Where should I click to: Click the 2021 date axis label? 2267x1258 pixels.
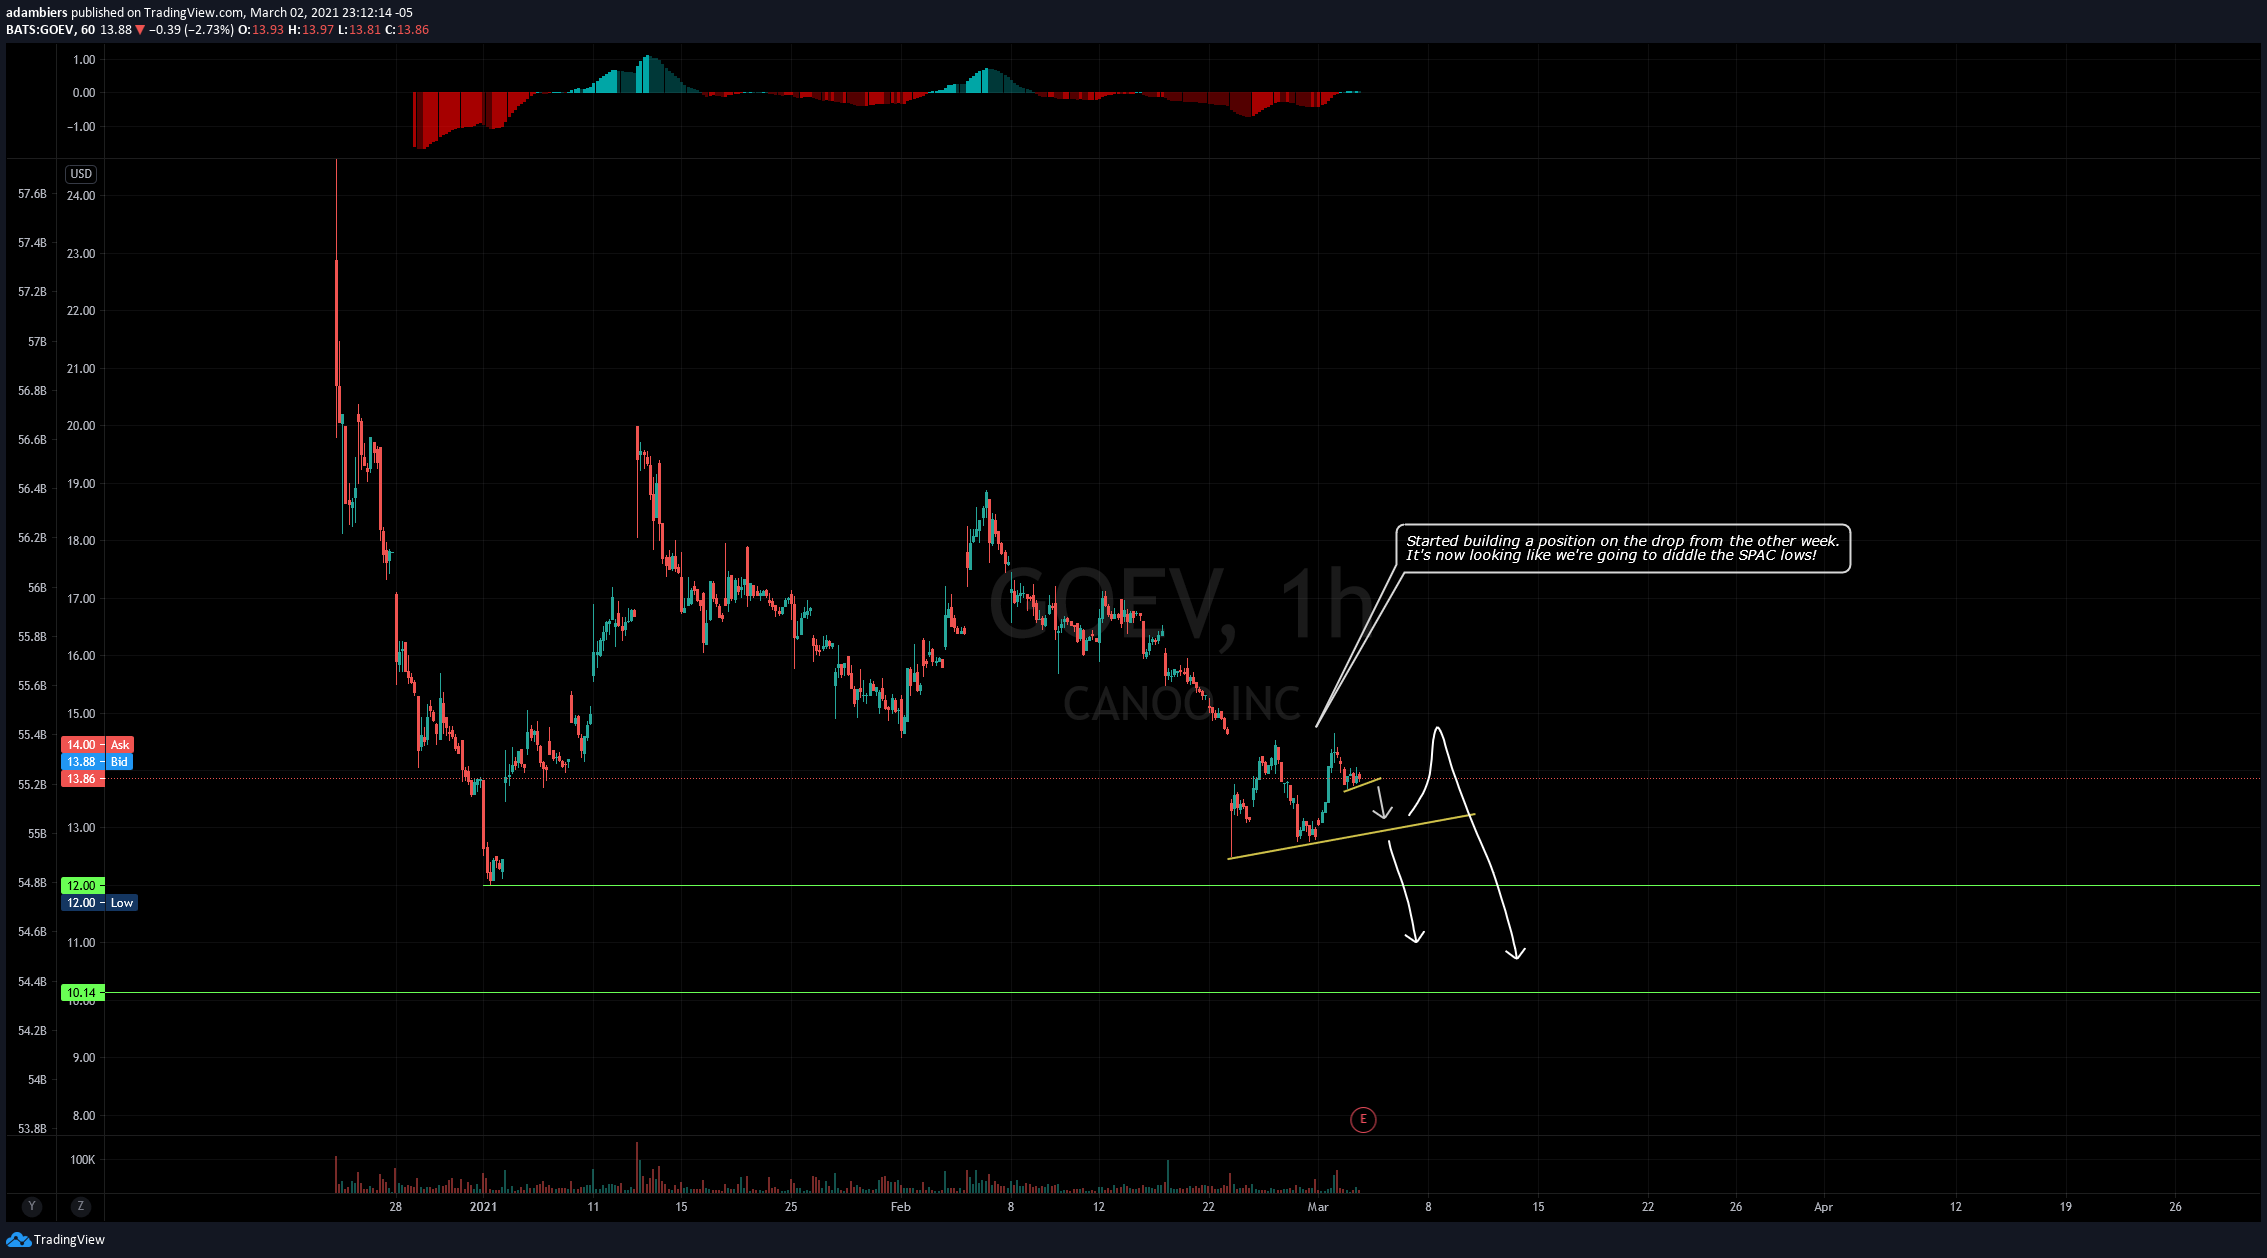pos(483,1207)
